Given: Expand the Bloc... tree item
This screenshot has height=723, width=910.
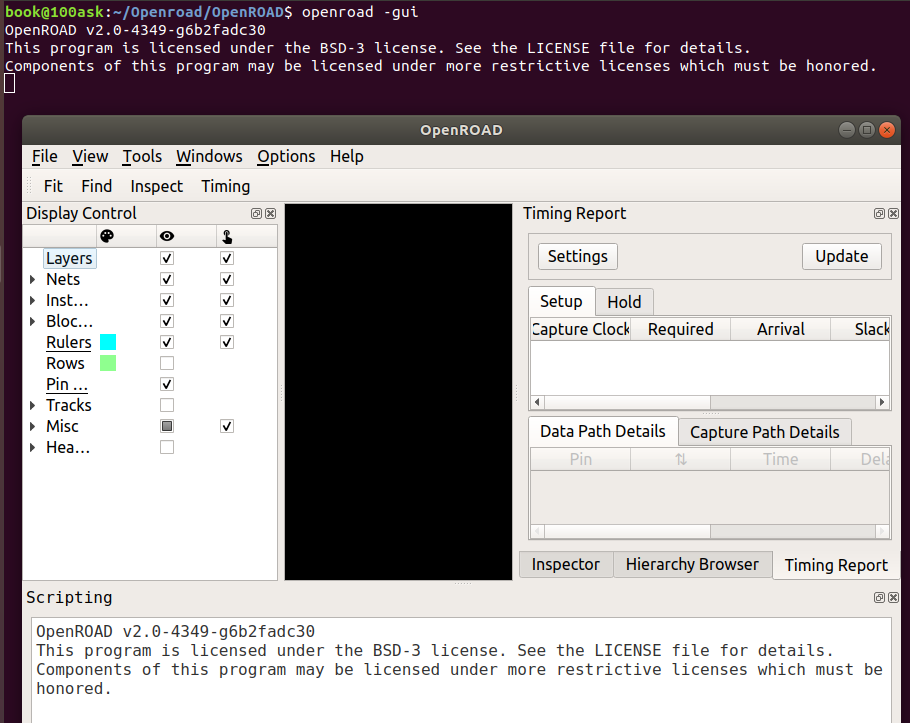Looking at the screenshot, I should pos(32,321).
